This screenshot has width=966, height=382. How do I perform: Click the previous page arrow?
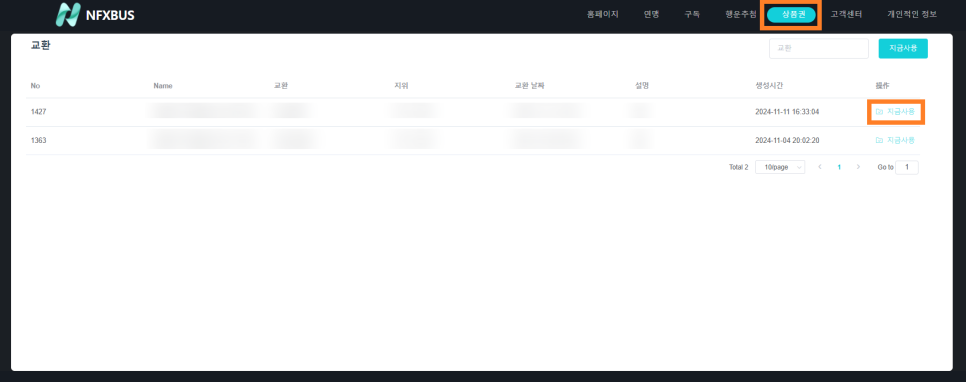819,167
